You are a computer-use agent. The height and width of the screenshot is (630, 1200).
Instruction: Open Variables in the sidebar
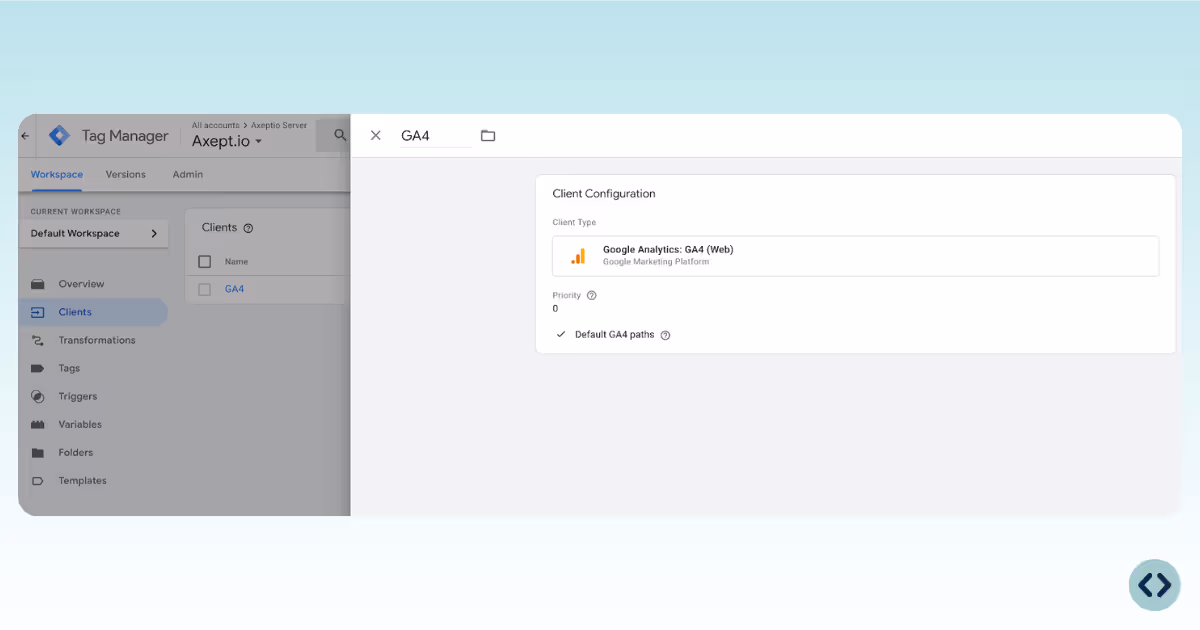point(80,424)
